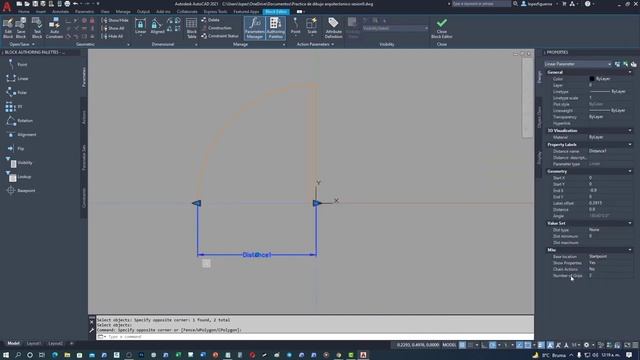Select the Auto Constrain tool
Image resolution: width=640 pixels, height=360 pixels.
coord(54,28)
